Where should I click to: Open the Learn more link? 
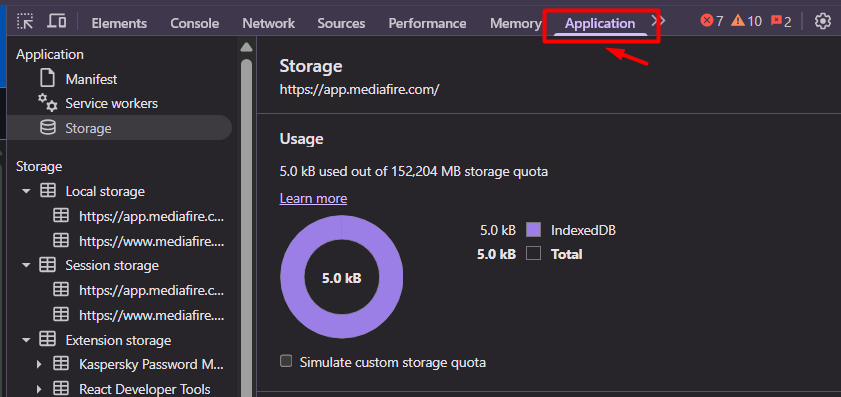(x=313, y=198)
